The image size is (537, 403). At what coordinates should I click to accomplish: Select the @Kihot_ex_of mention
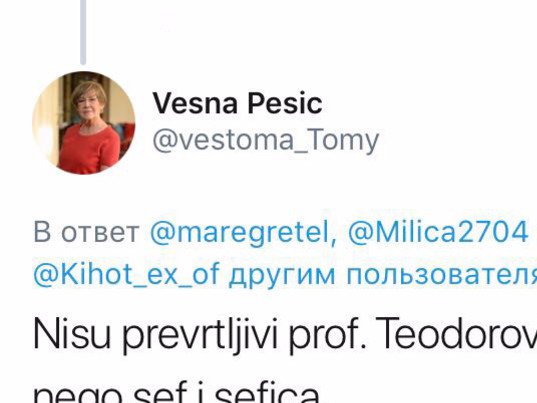coord(126,275)
